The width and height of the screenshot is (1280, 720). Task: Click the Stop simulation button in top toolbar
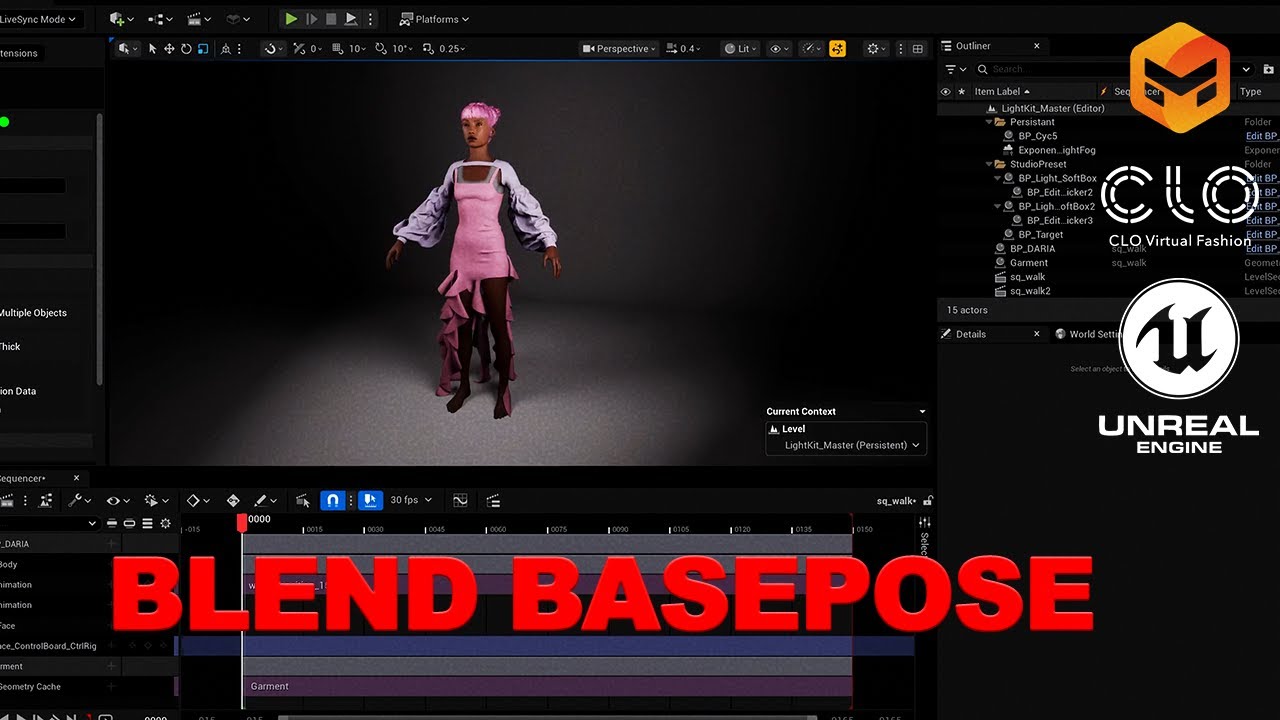(331, 19)
